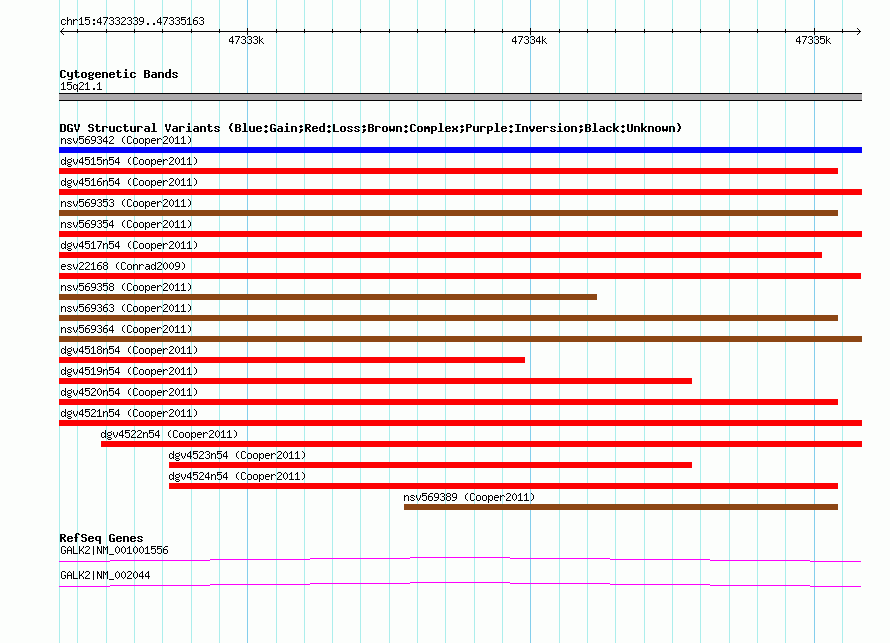The height and width of the screenshot is (643, 890).
Task: Click the nsv569364 (Cooper2011) label
Action: click(x=126, y=329)
